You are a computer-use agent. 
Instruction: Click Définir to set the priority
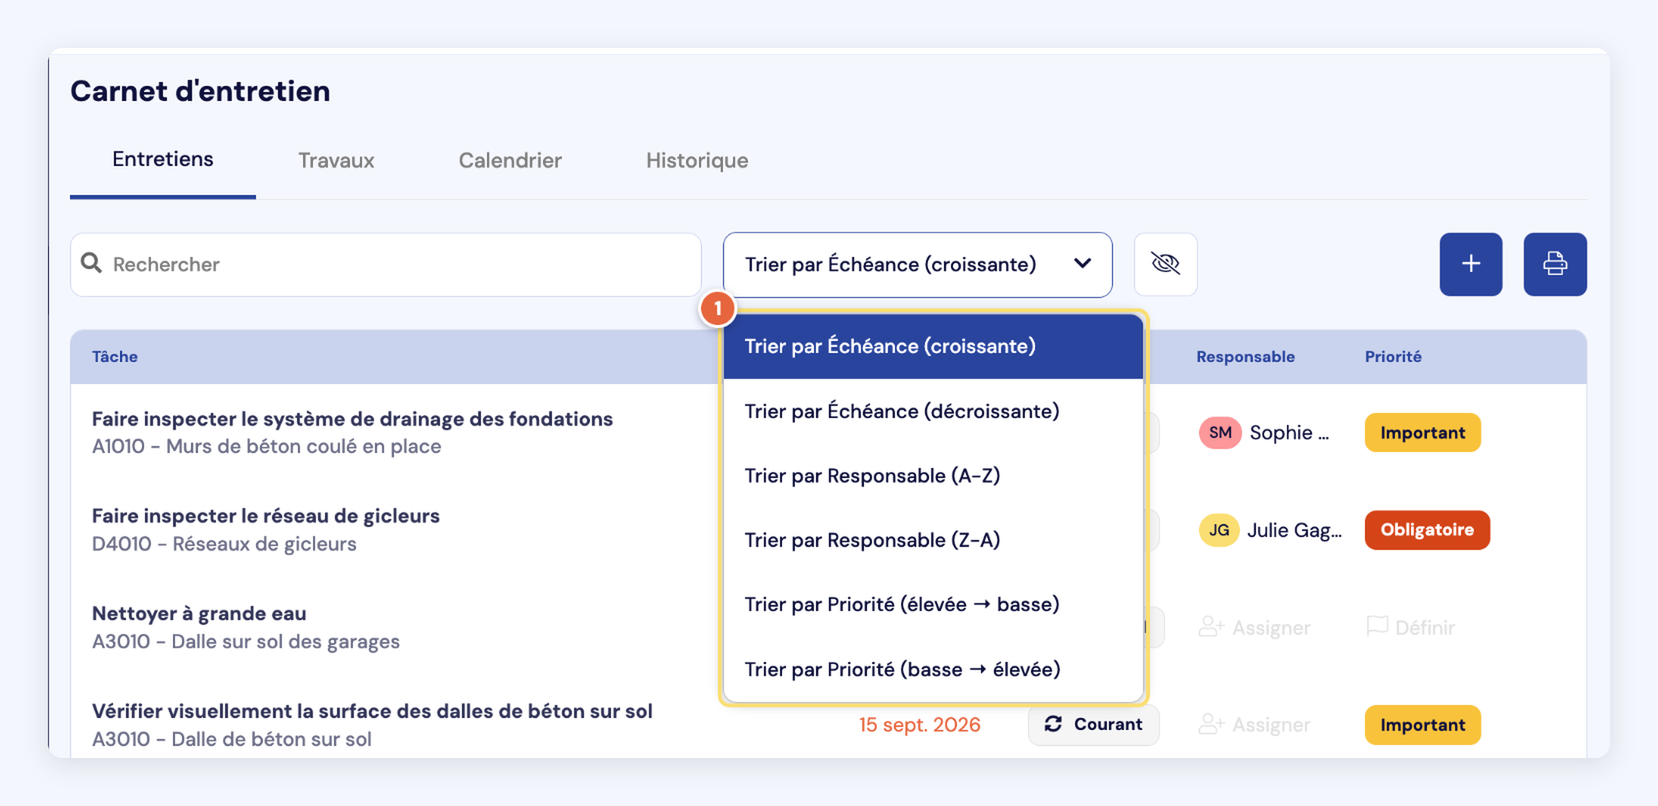pyautogui.click(x=1411, y=627)
